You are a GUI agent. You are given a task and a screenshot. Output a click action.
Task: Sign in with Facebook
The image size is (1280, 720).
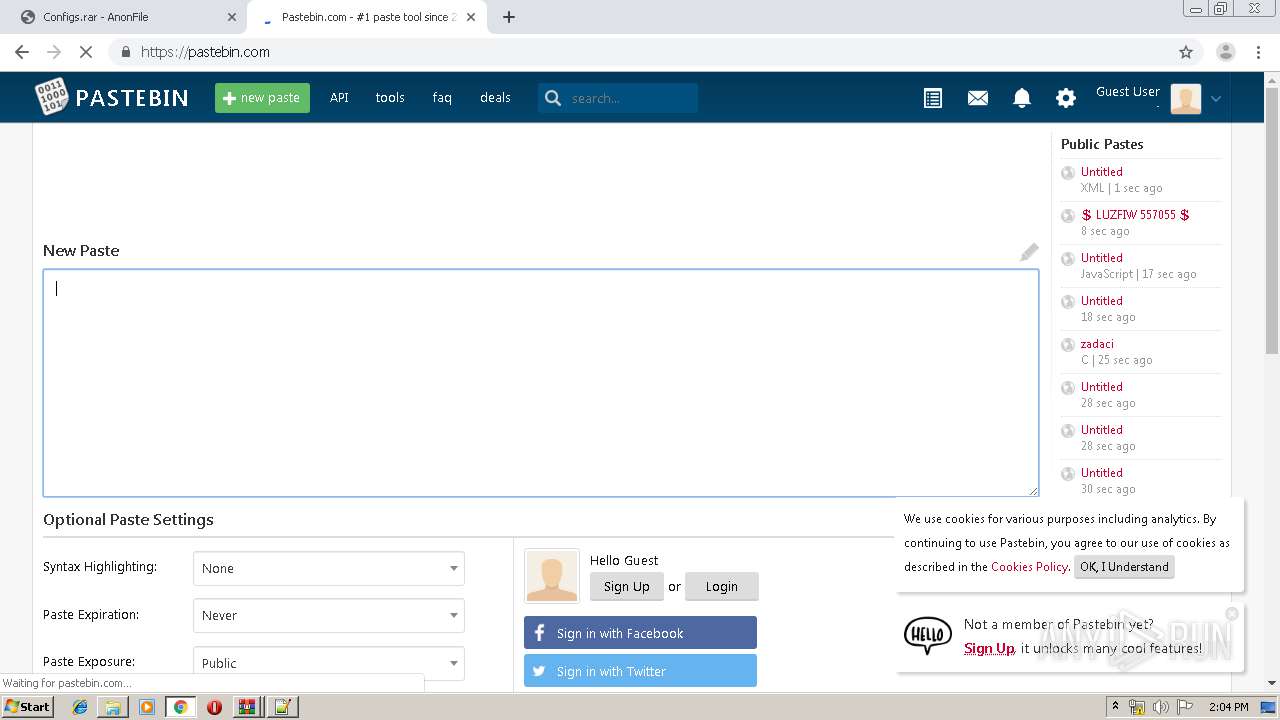pos(640,633)
